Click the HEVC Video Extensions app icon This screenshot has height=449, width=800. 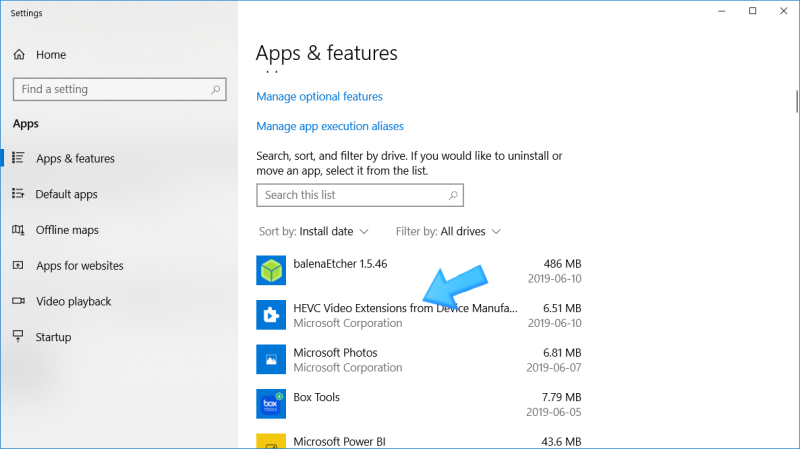(271, 315)
